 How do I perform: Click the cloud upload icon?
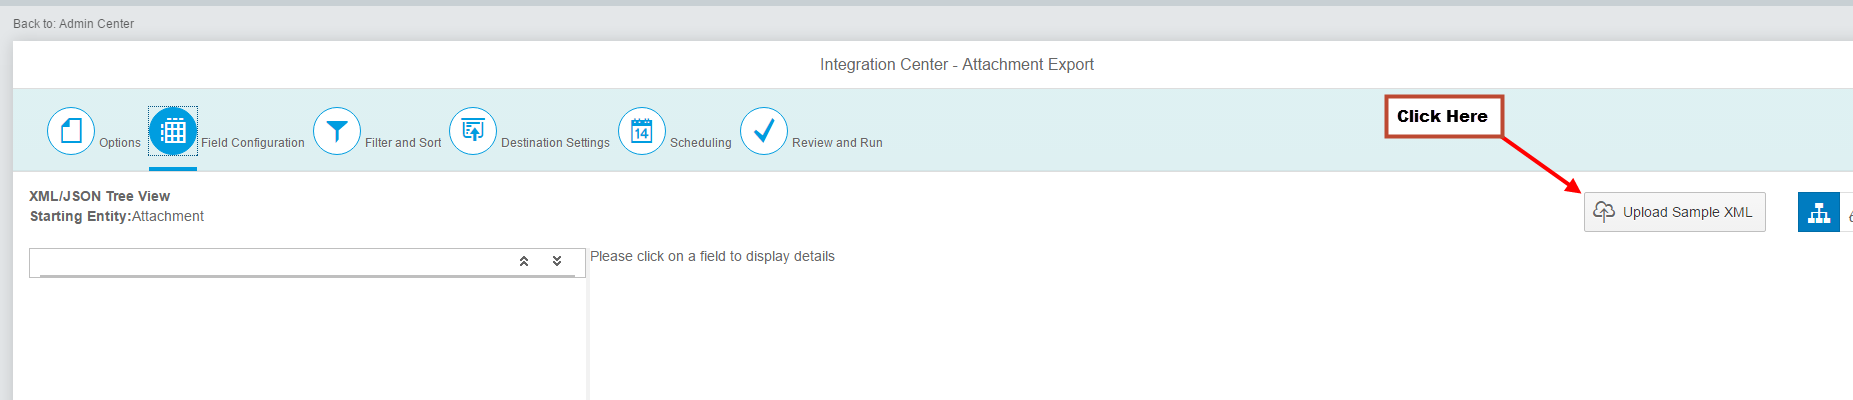(1604, 211)
